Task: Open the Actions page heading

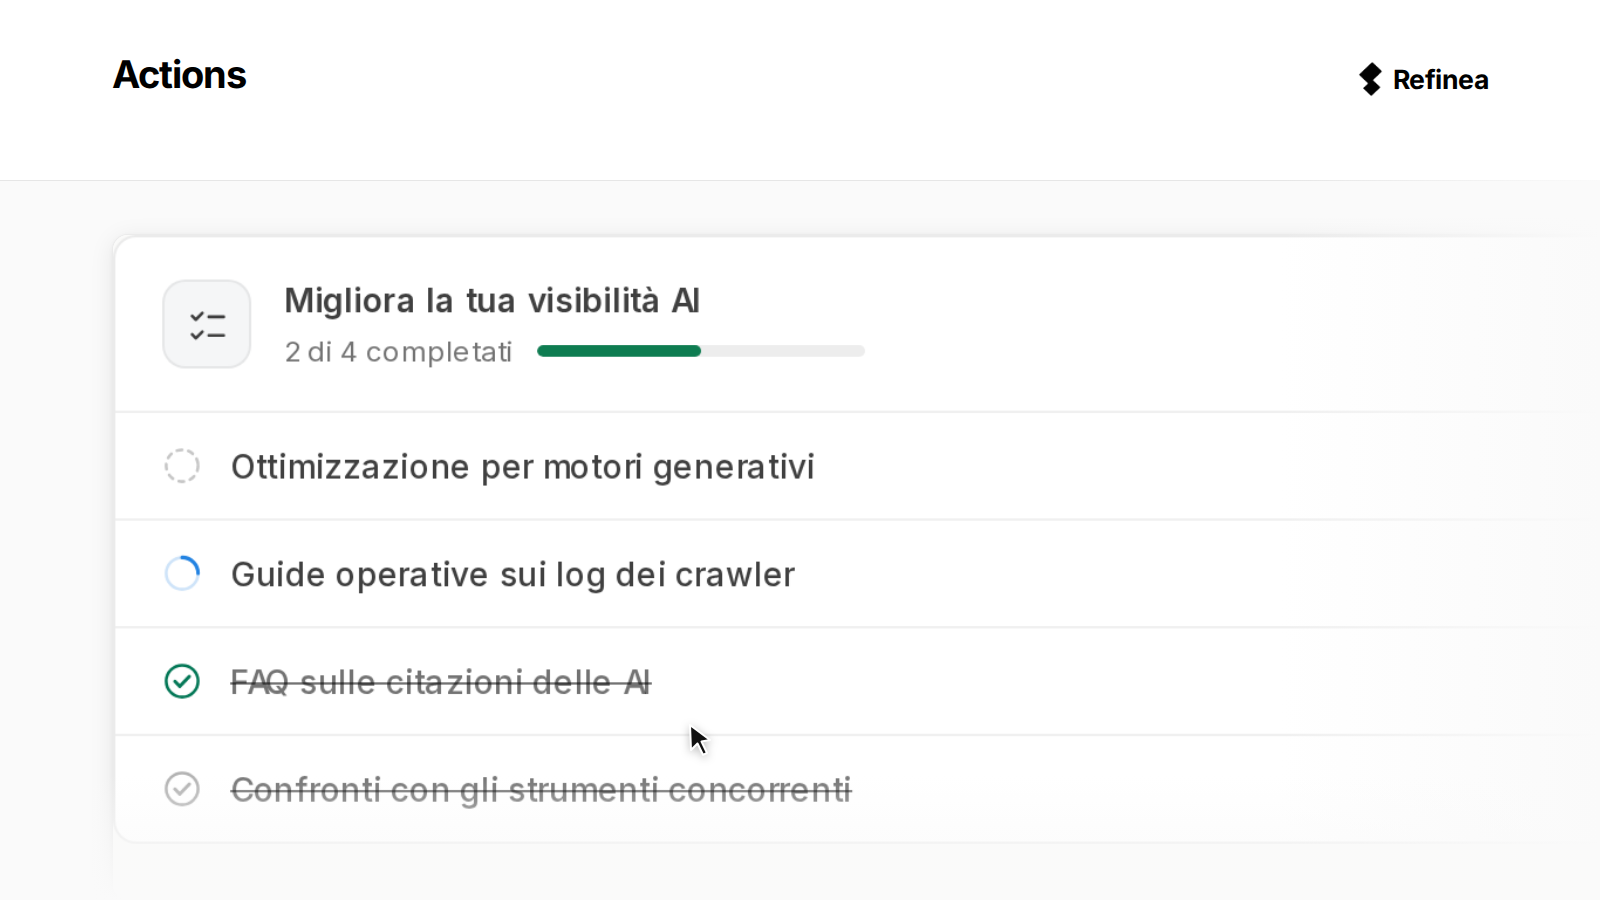Action: pyautogui.click(x=179, y=75)
